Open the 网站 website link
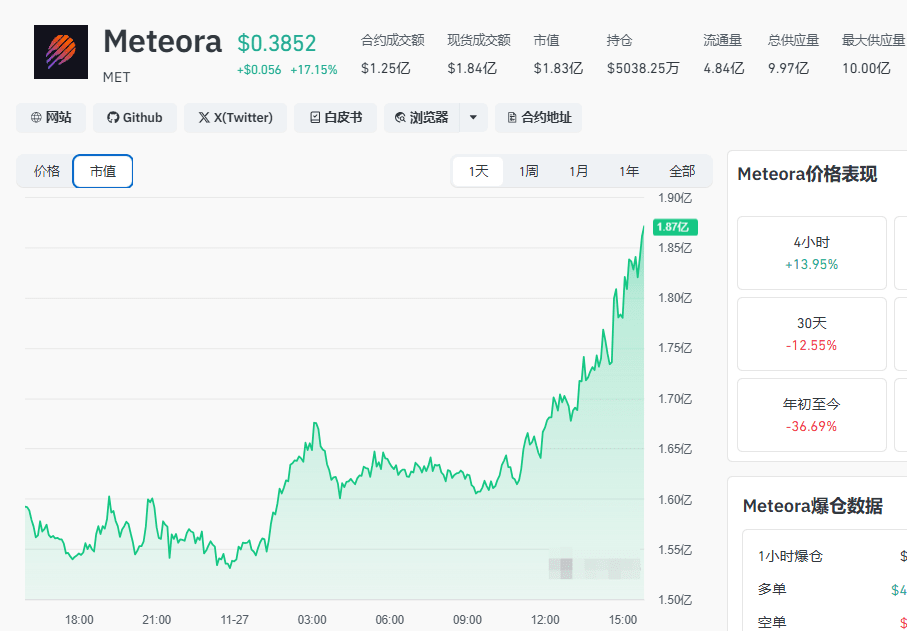The height and width of the screenshot is (631, 907). [x=51, y=117]
